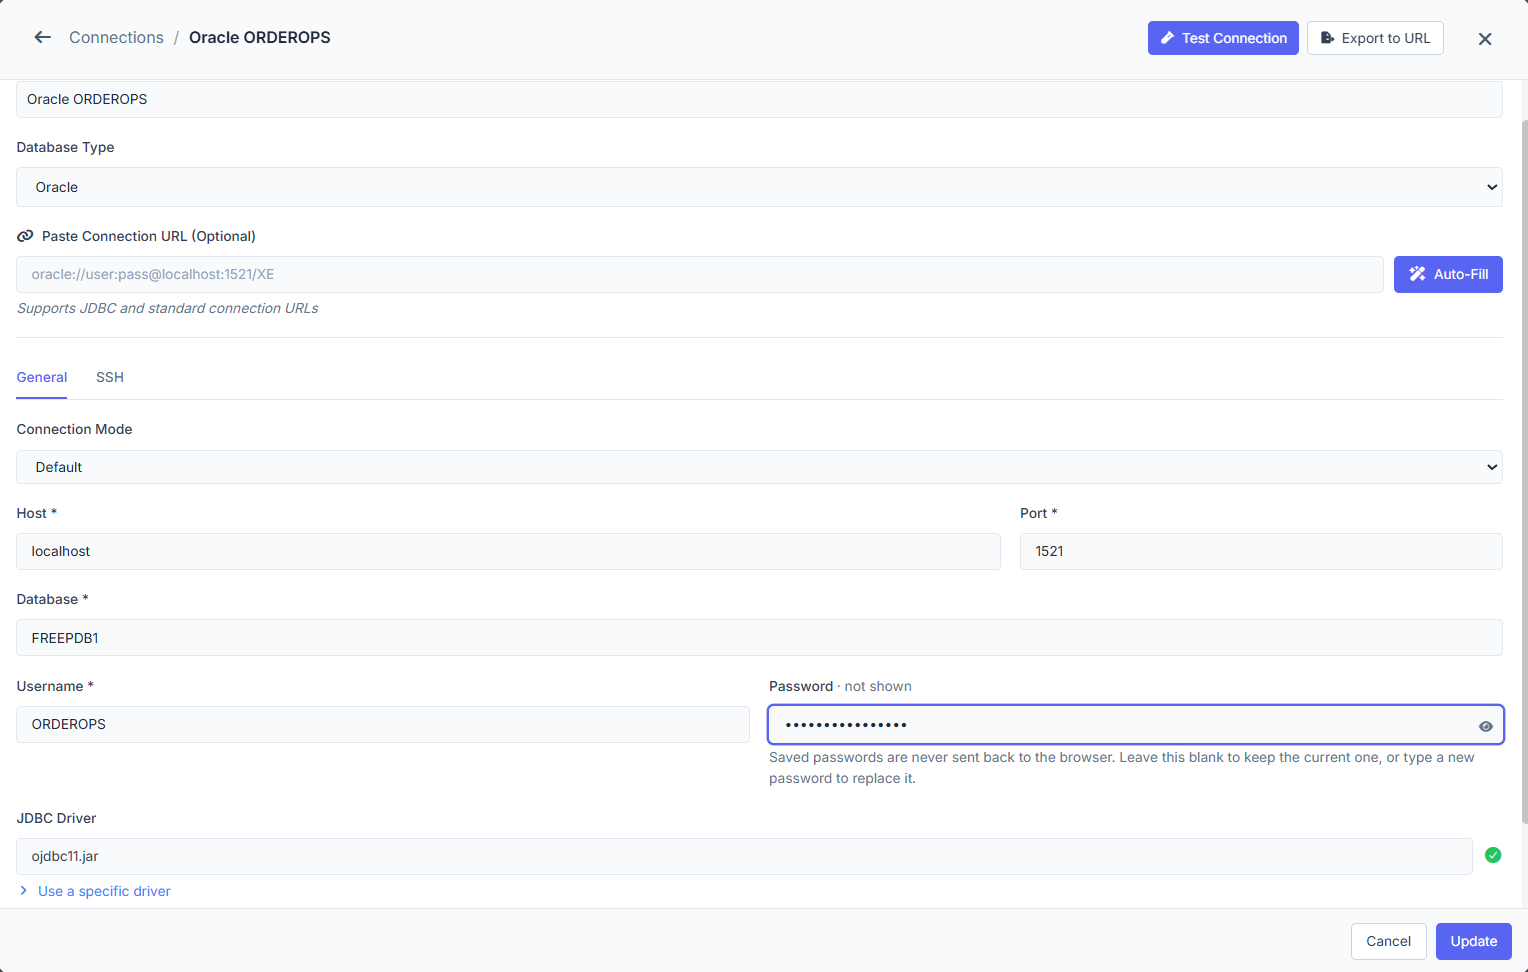Click 'Supports JDBC and standard connection URLs' text
This screenshot has height=972, width=1528.
coord(168,308)
